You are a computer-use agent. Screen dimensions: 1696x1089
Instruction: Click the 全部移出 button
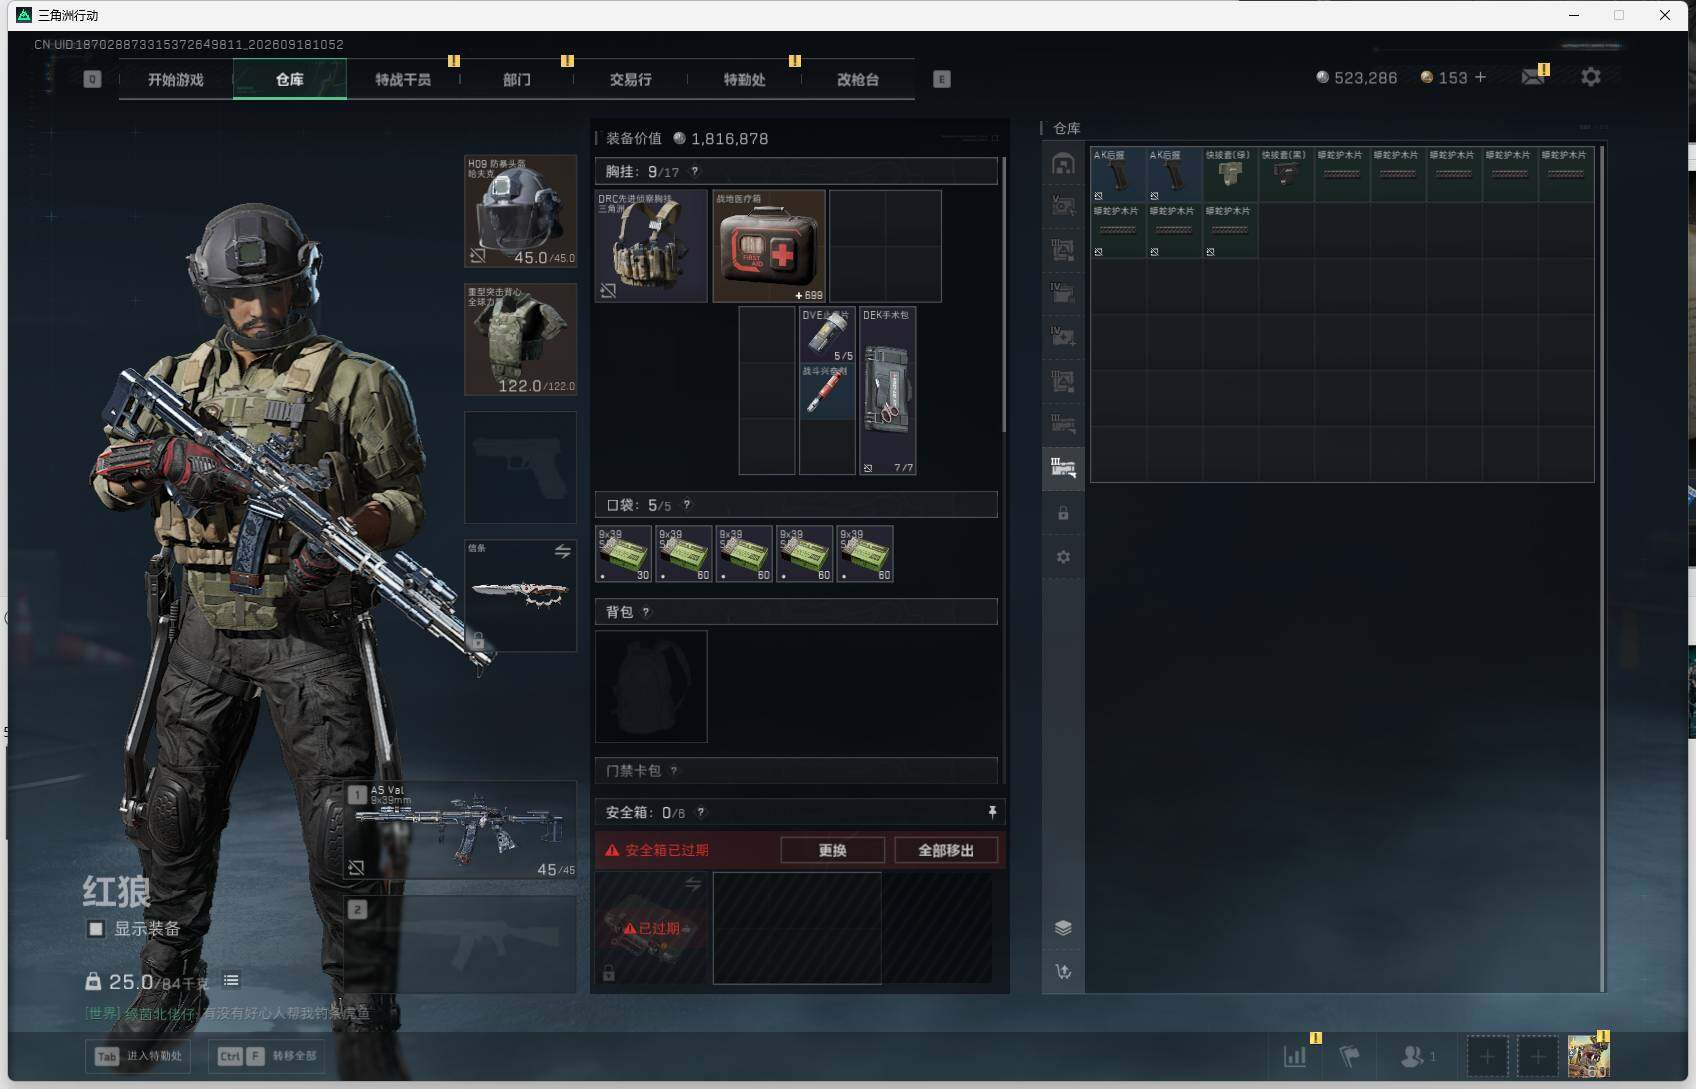(946, 850)
